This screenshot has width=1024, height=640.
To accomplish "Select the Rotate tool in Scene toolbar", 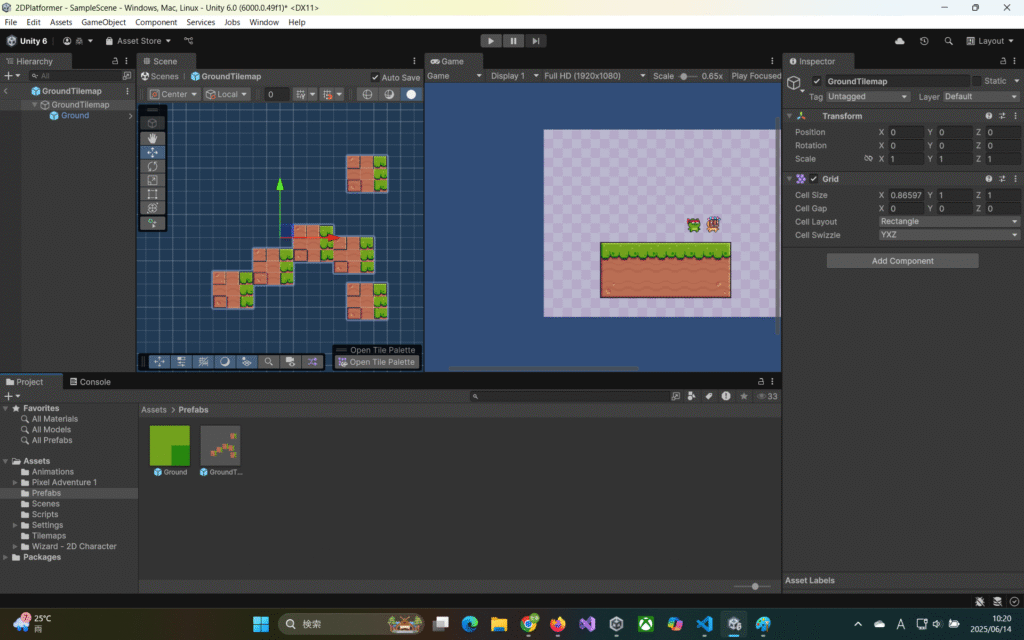I will click(152, 167).
